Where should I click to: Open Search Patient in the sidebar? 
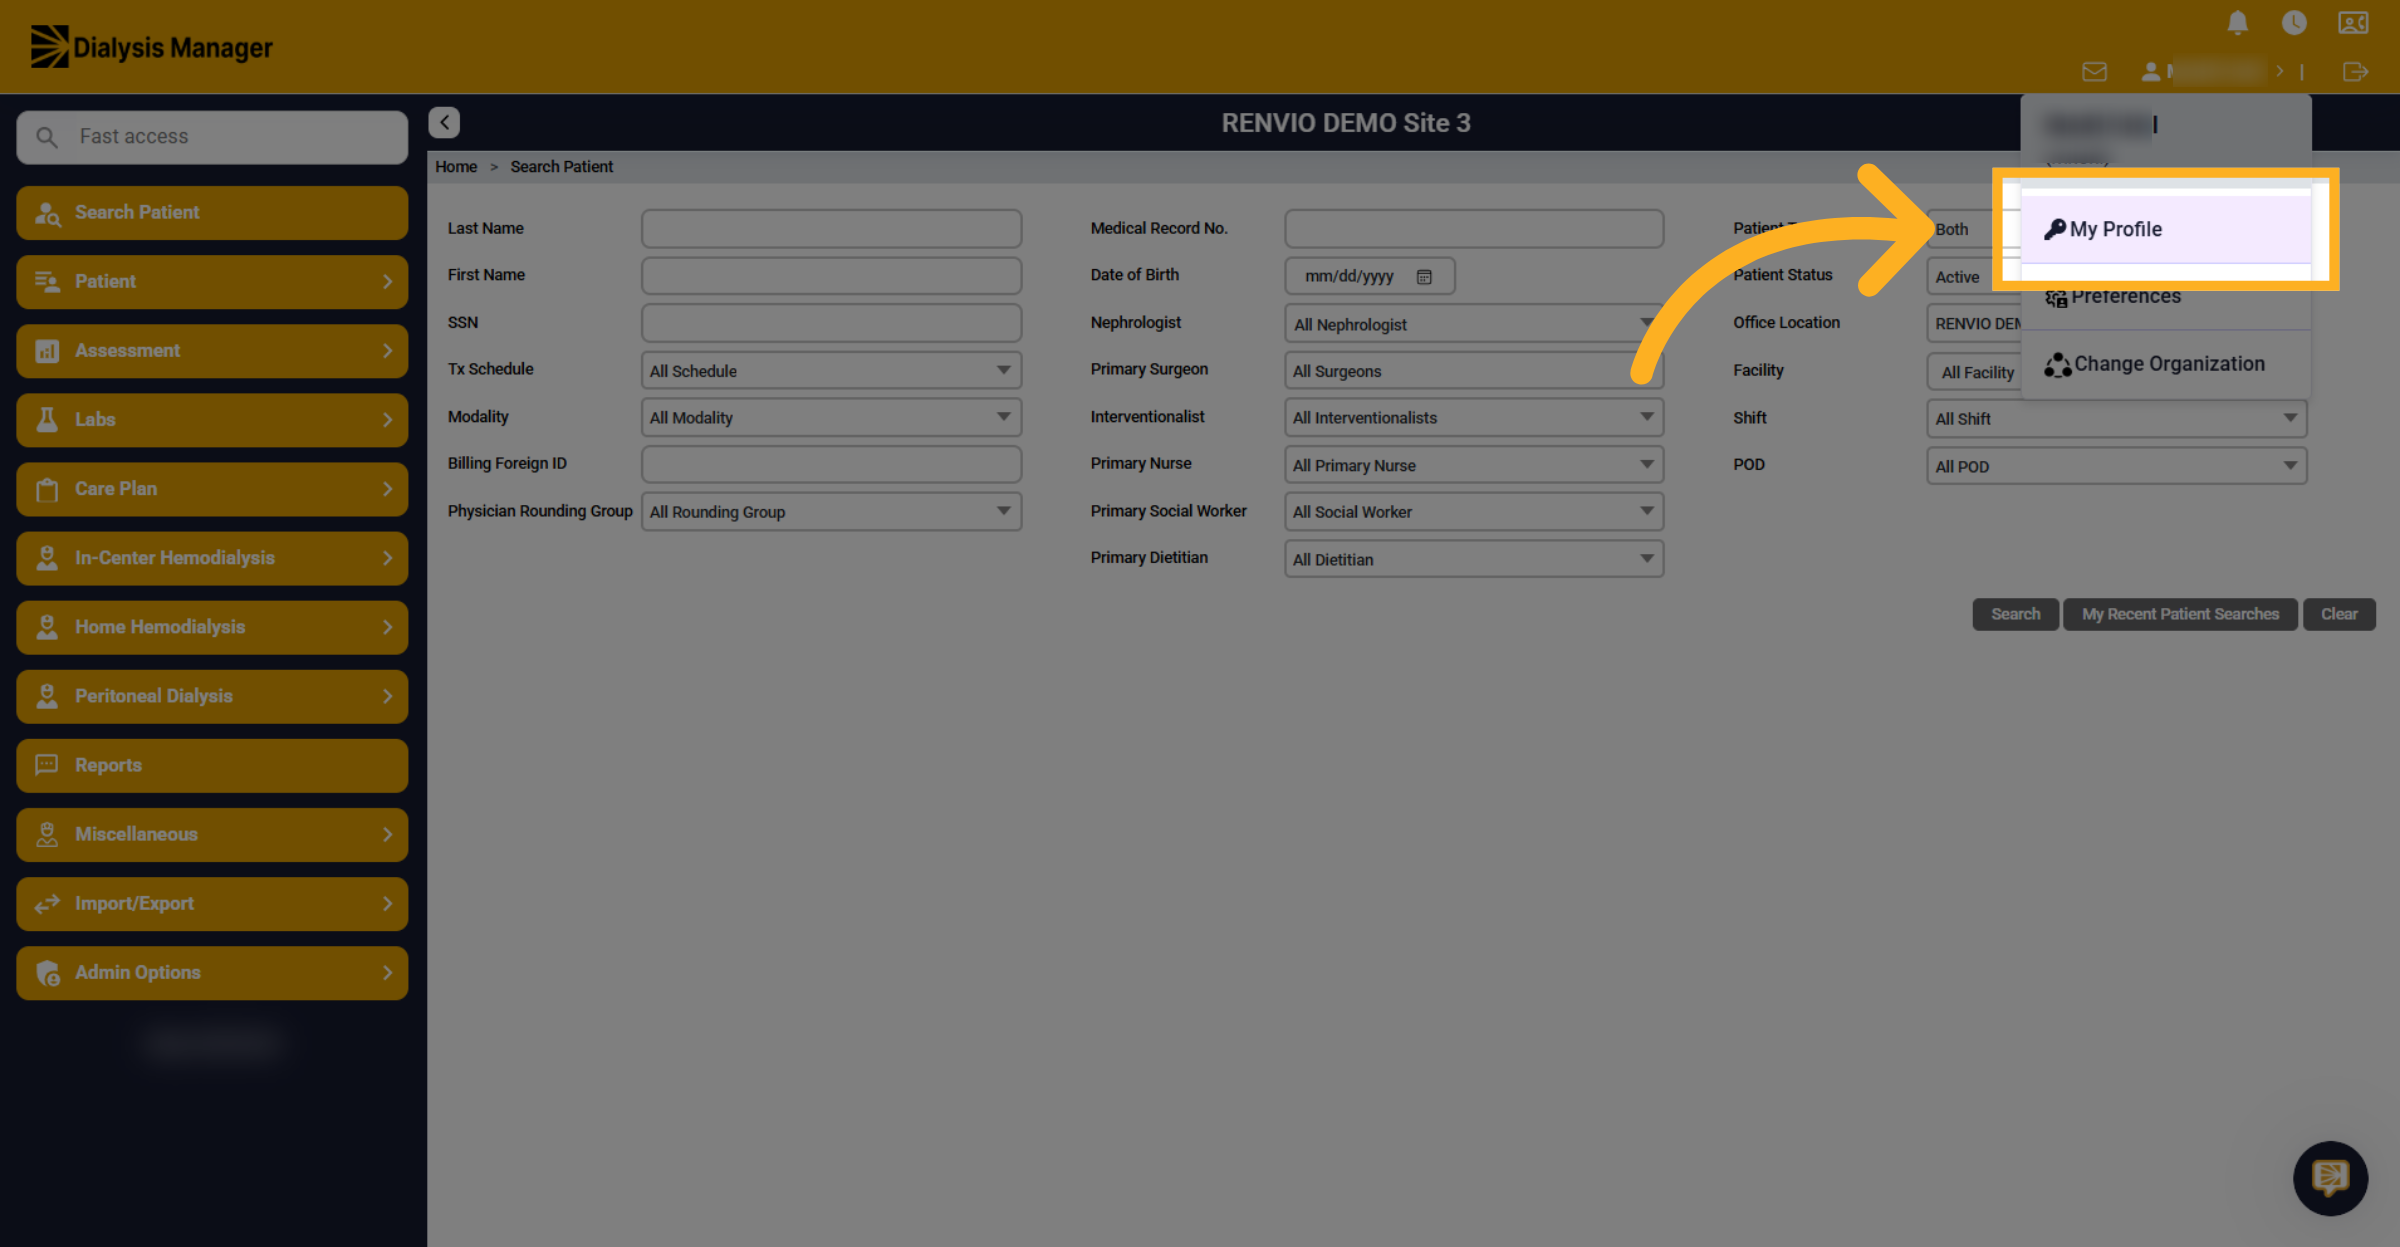click(x=212, y=212)
